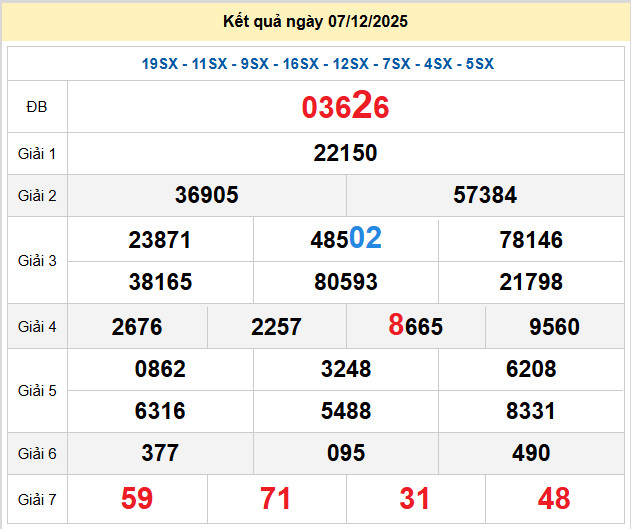Select the red Giải 7 number 48
631x529 pixels.
(554, 498)
